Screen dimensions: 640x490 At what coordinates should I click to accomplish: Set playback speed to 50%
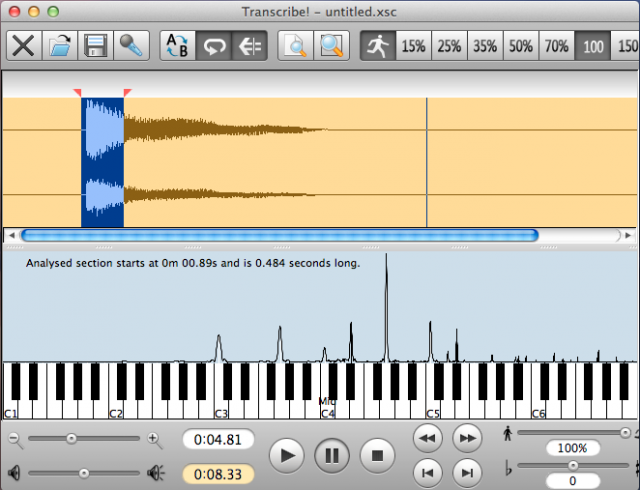520,47
